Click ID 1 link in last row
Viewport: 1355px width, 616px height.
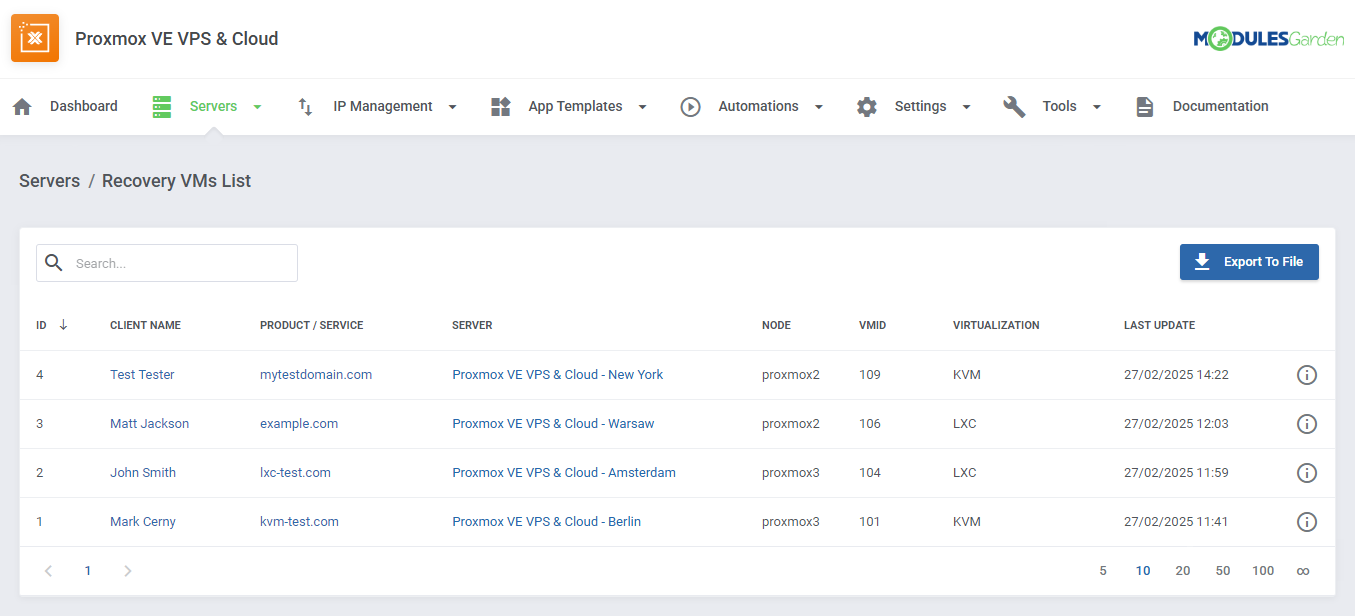coord(40,522)
